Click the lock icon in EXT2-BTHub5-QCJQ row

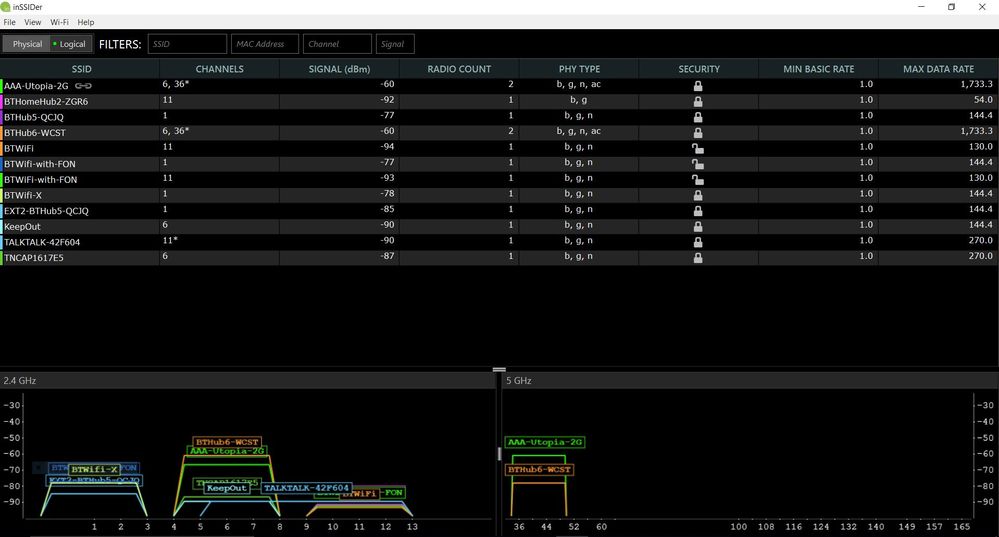pos(698,210)
